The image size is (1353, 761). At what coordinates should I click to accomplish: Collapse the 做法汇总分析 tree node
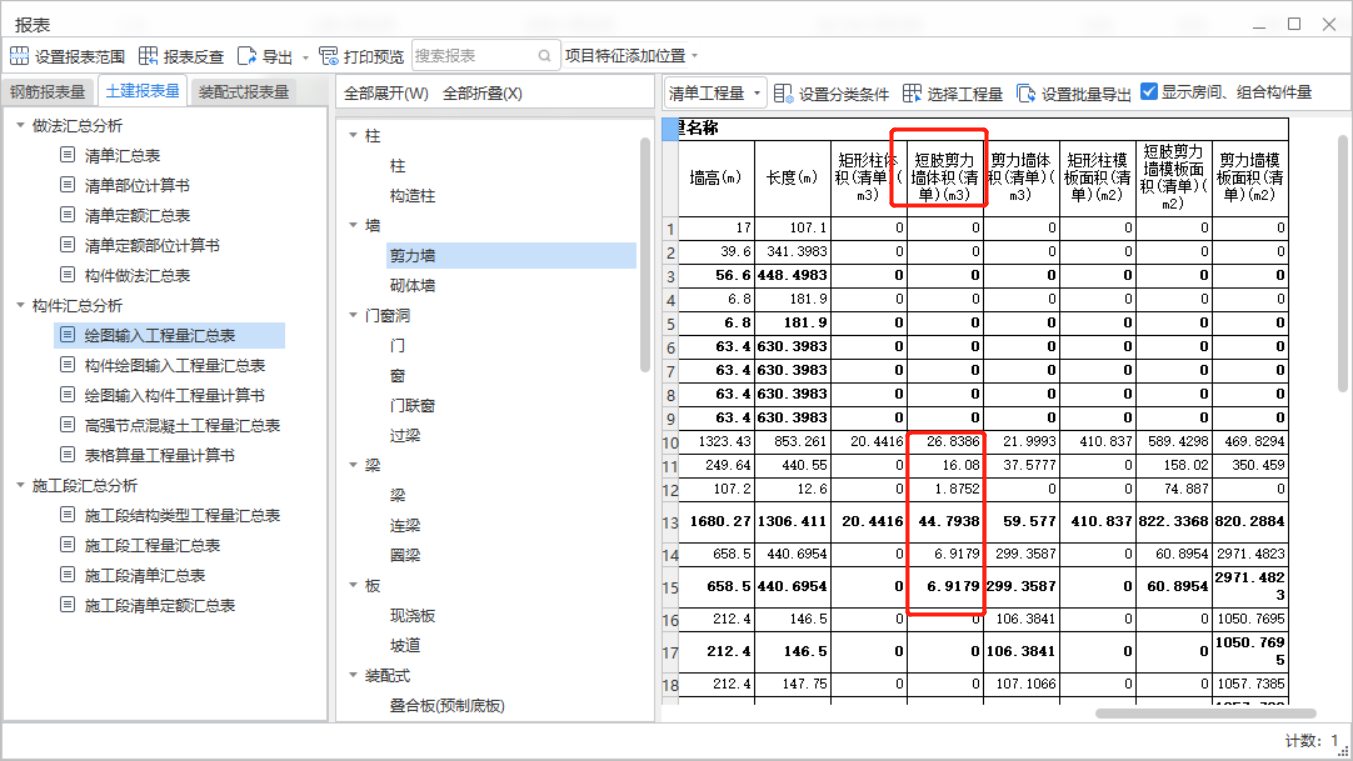tap(21, 125)
